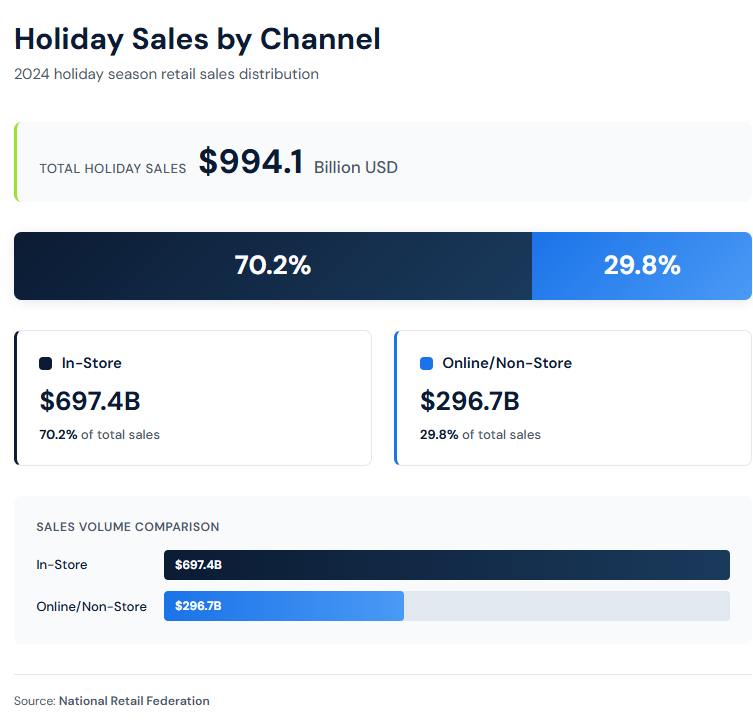Image resolution: width=753 pixels, height=724 pixels.
Task: Click the 70.2% of total sales caption
Action: pyautogui.click(x=100, y=435)
